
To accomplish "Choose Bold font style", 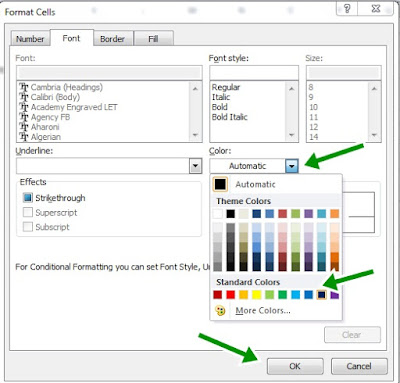I will pyautogui.click(x=220, y=107).
